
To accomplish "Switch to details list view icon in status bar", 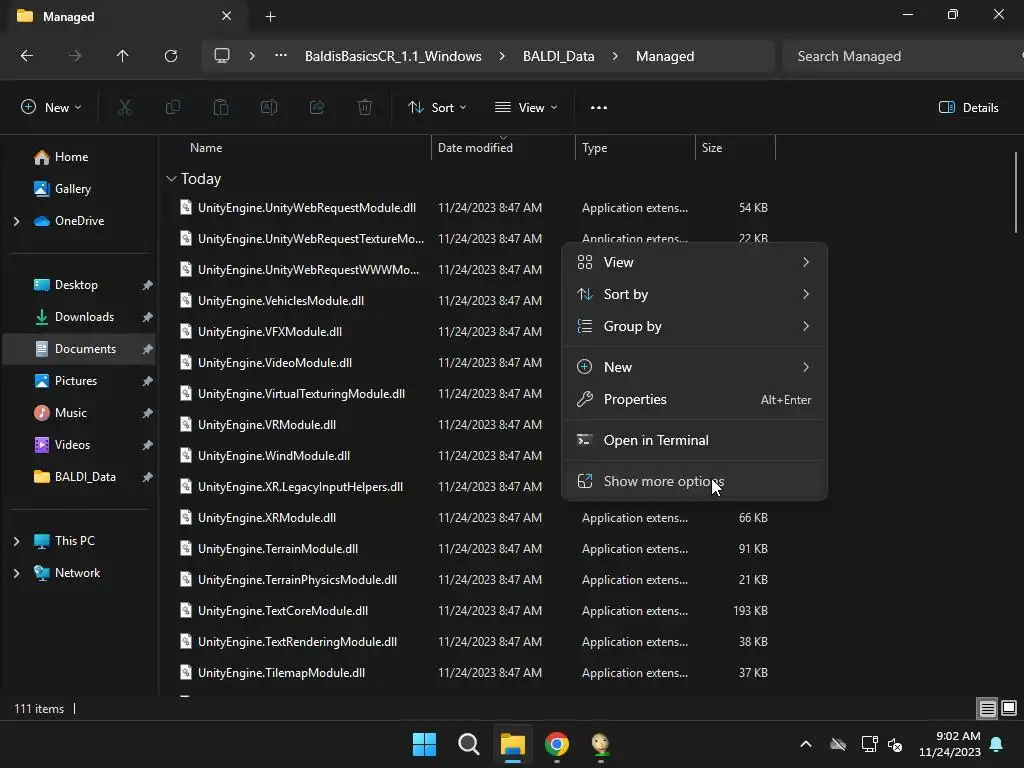I will [x=987, y=709].
